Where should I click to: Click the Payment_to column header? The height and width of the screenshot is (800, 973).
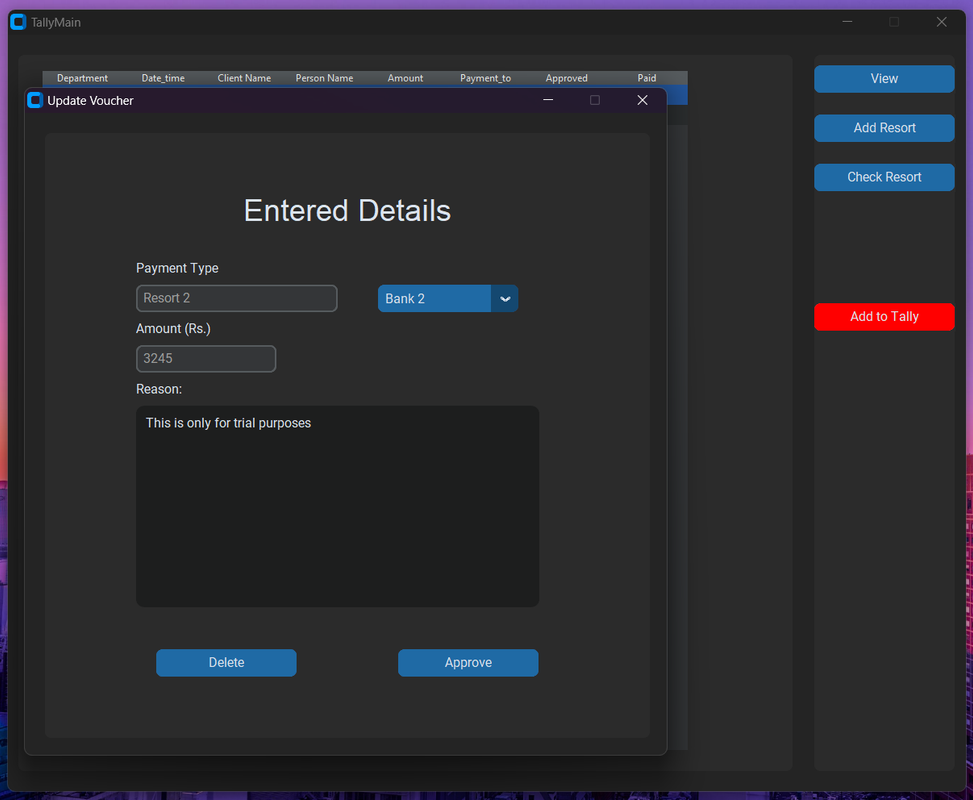click(485, 78)
